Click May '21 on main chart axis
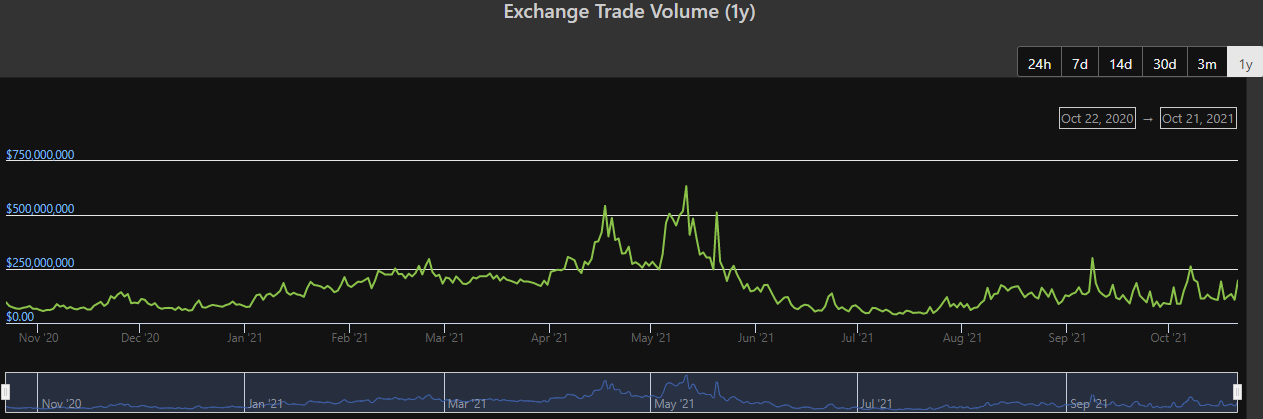 pyautogui.click(x=650, y=338)
